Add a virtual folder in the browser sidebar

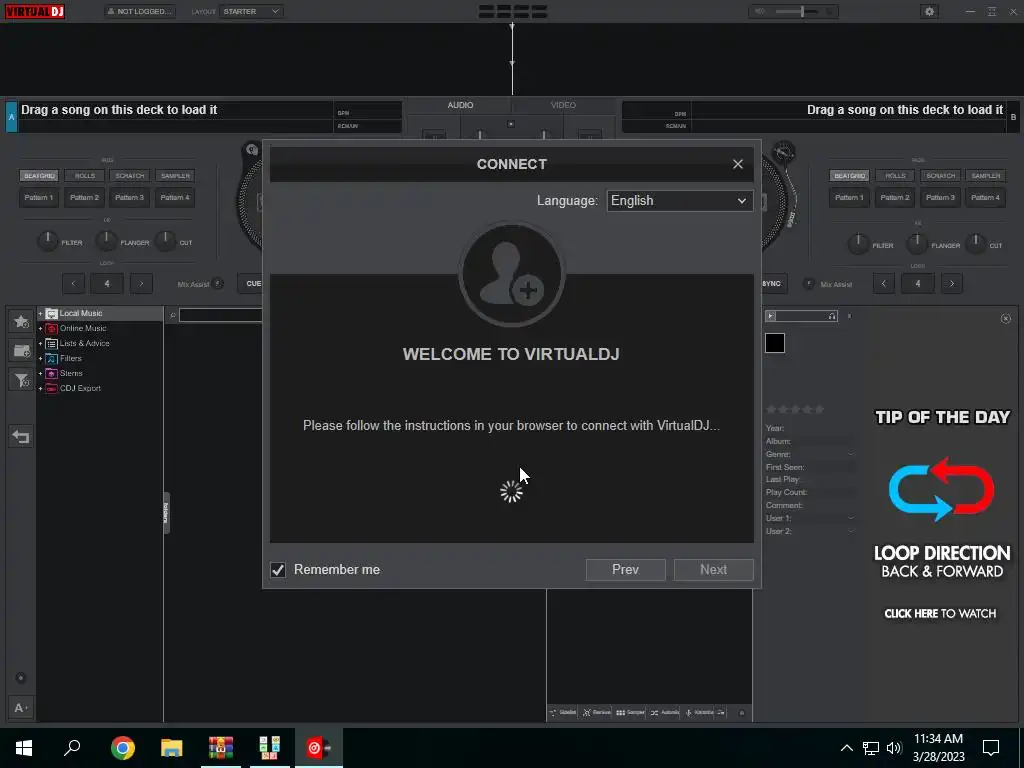[x=21, y=351]
